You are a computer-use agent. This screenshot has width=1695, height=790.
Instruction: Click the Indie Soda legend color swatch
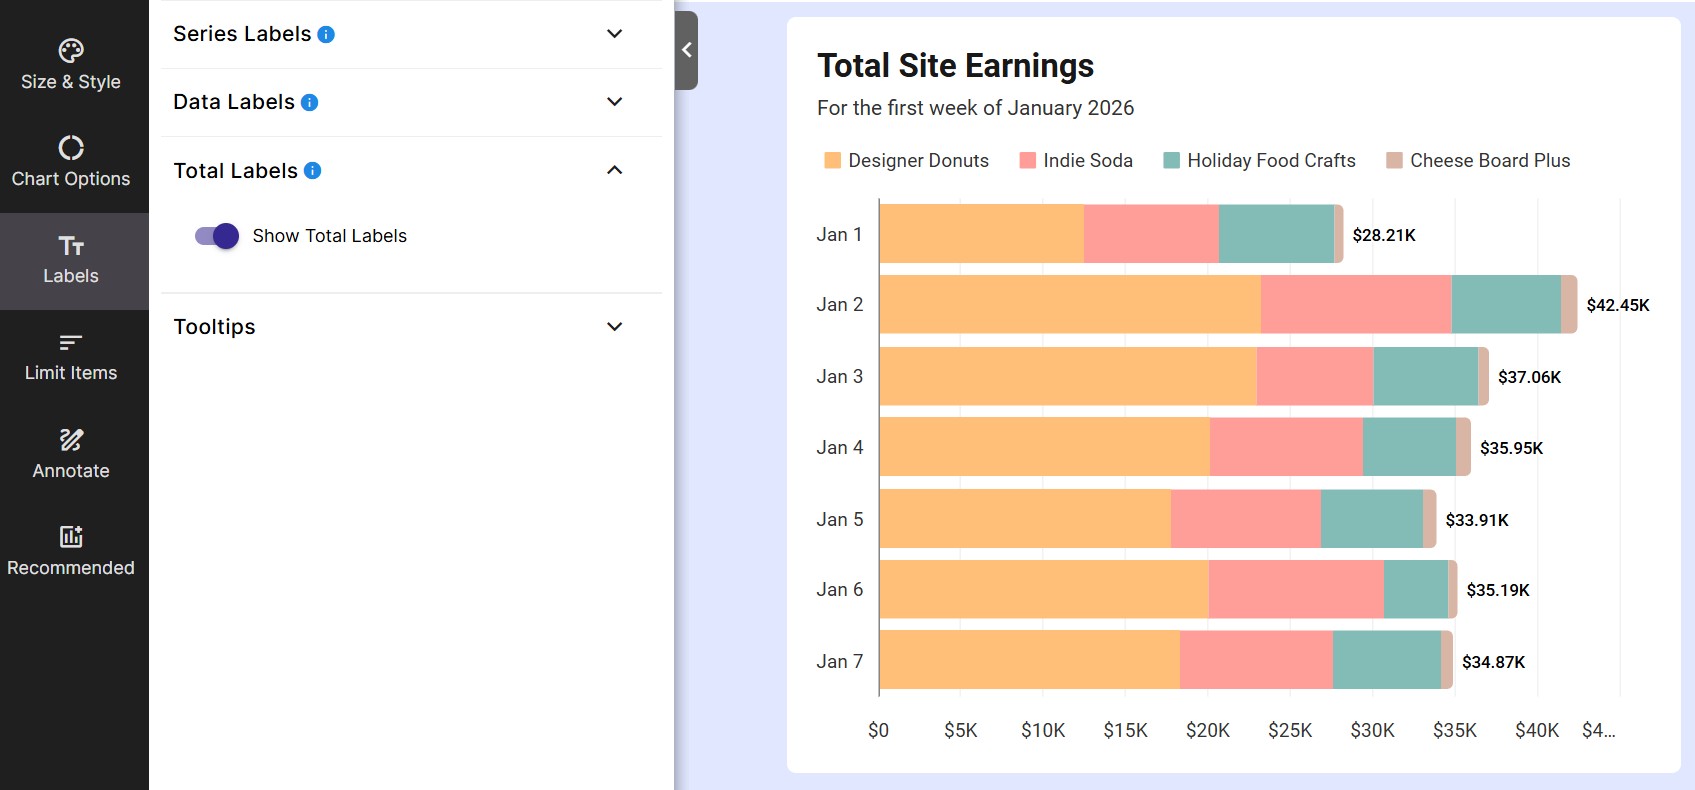1027,161
